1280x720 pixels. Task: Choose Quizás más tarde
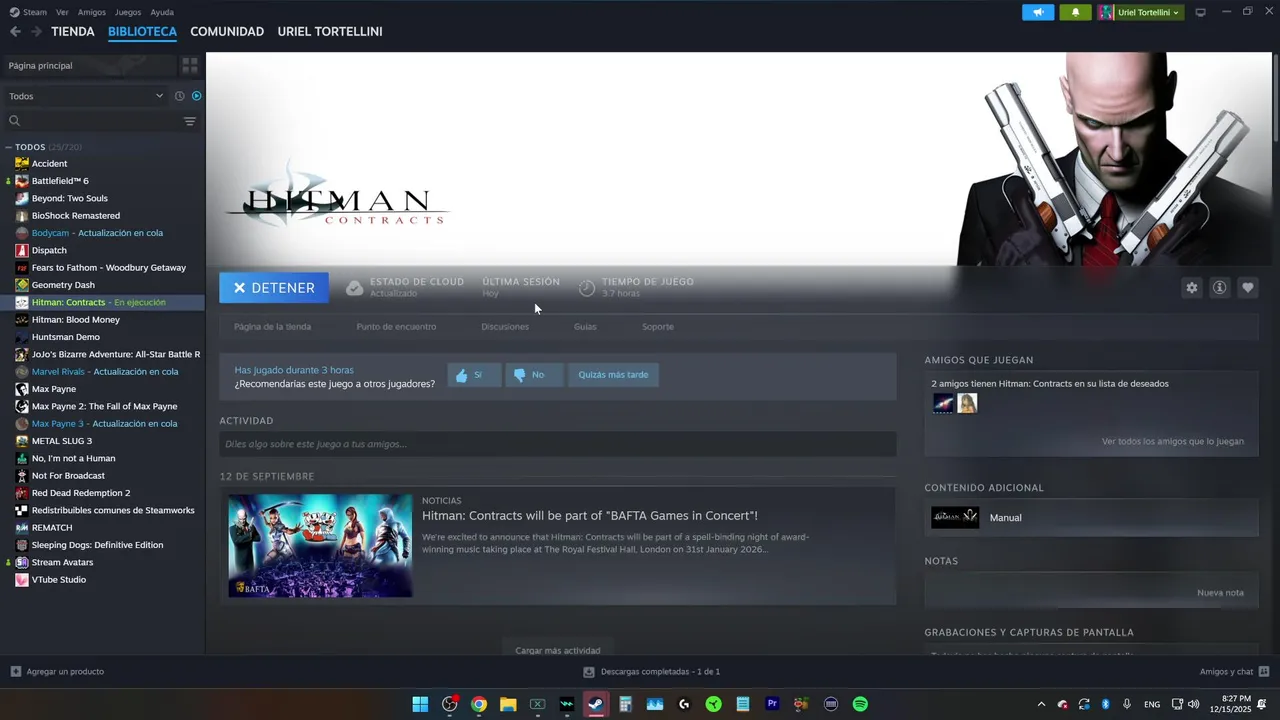[613, 375]
